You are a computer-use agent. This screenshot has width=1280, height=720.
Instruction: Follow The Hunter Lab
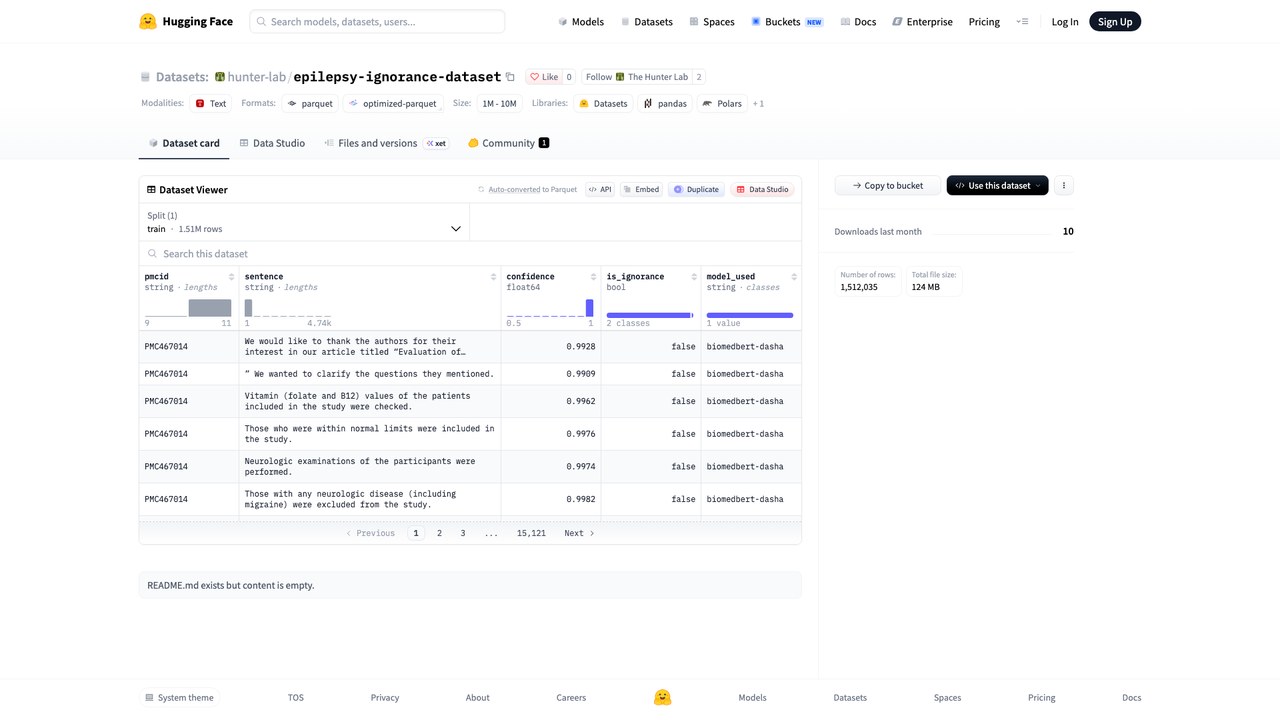pyautogui.click(x=636, y=77)
